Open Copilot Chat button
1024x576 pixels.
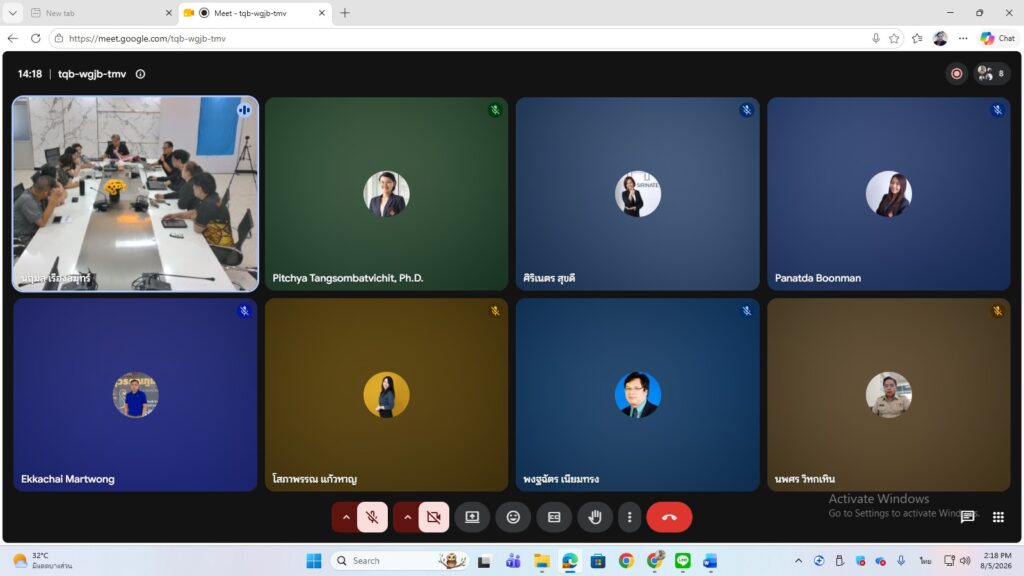tap(998, 39)
